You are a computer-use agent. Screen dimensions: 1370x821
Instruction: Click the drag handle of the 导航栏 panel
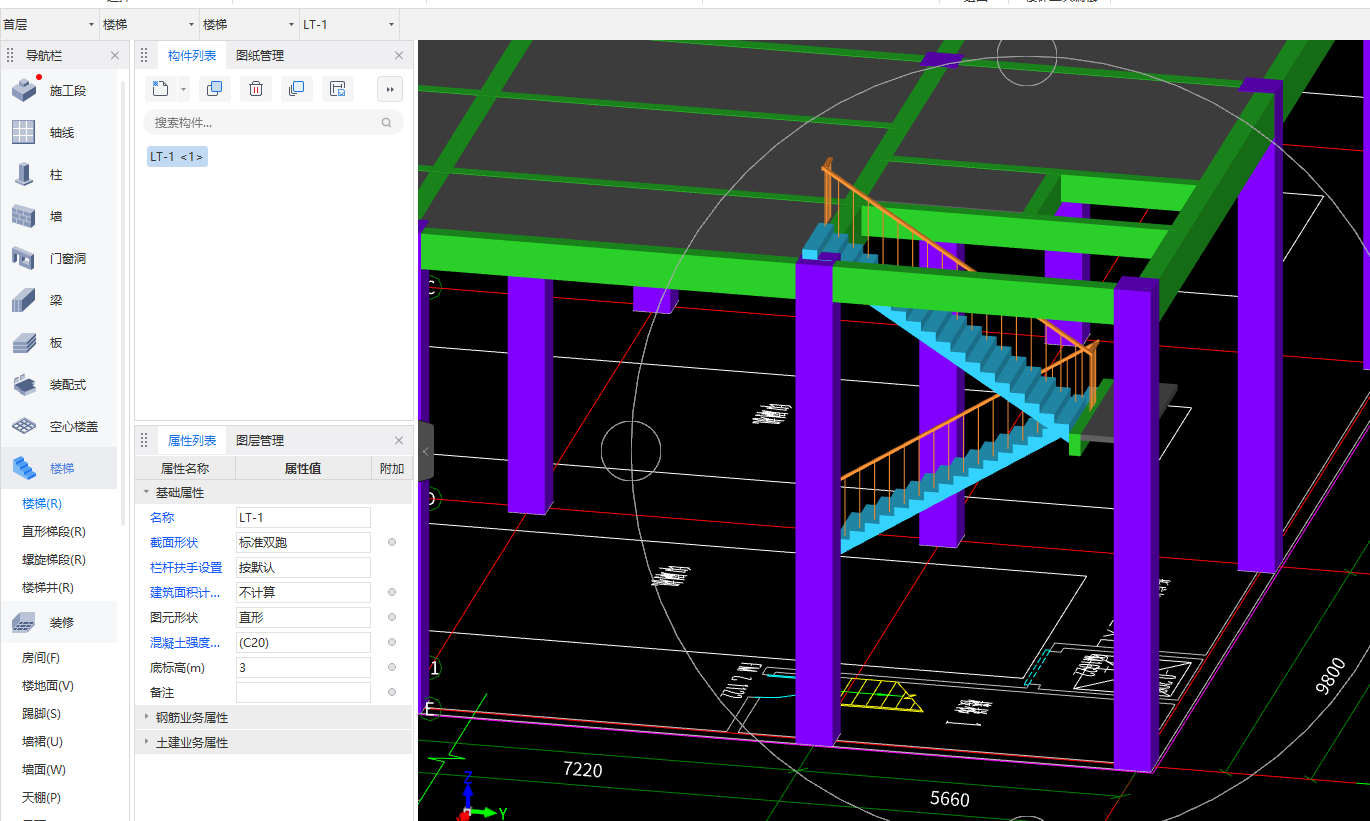click(10, 56)
